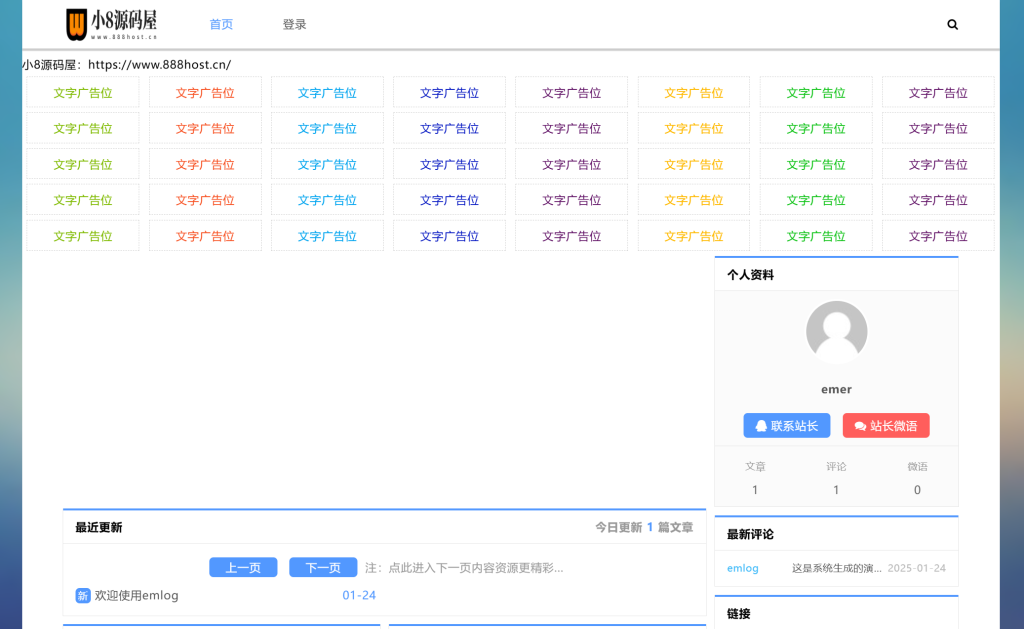Click the 最新评论 panel heading
Viewport: 1024px width, 629px height.
click(x=750, y=534)
